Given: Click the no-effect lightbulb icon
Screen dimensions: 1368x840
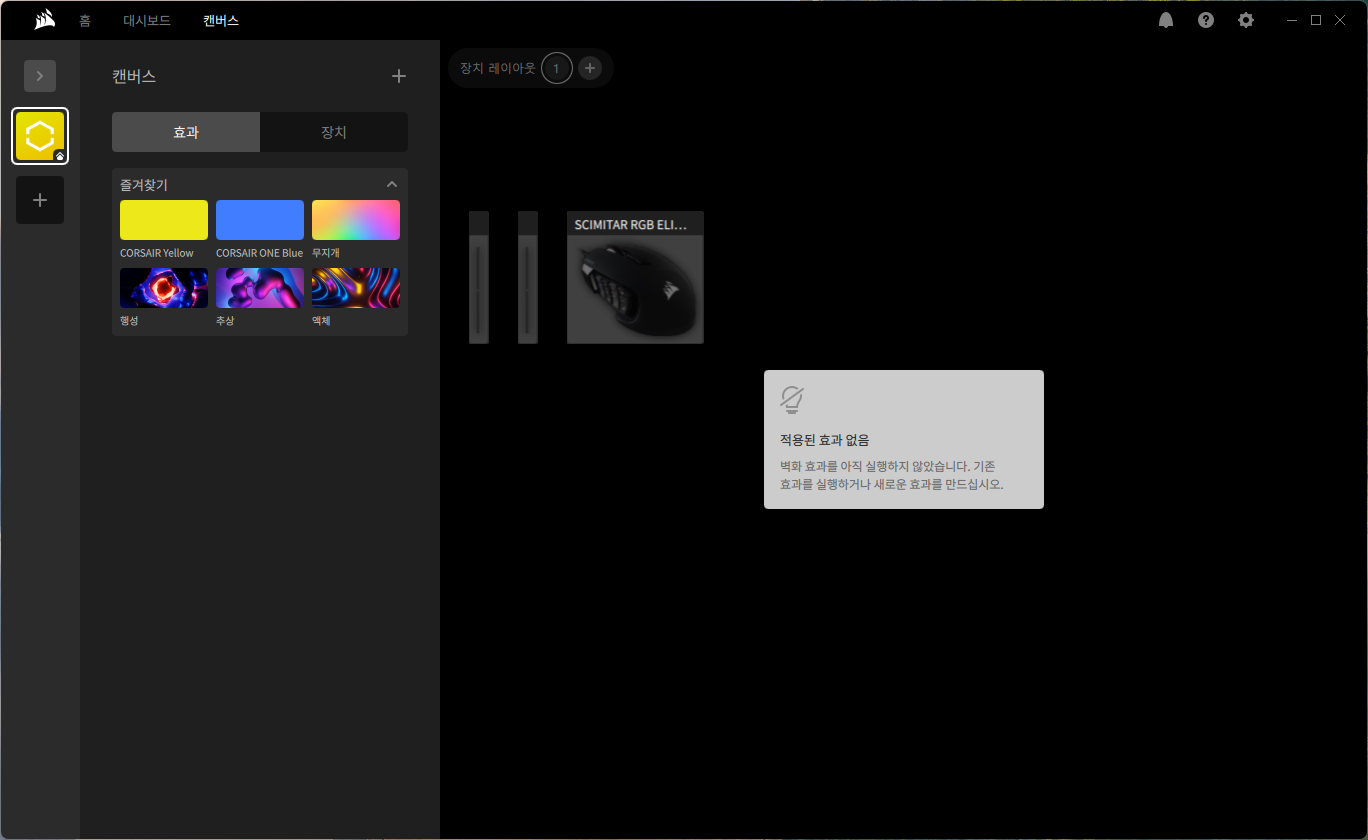Looking at the screenshot, I should (792, 400).
